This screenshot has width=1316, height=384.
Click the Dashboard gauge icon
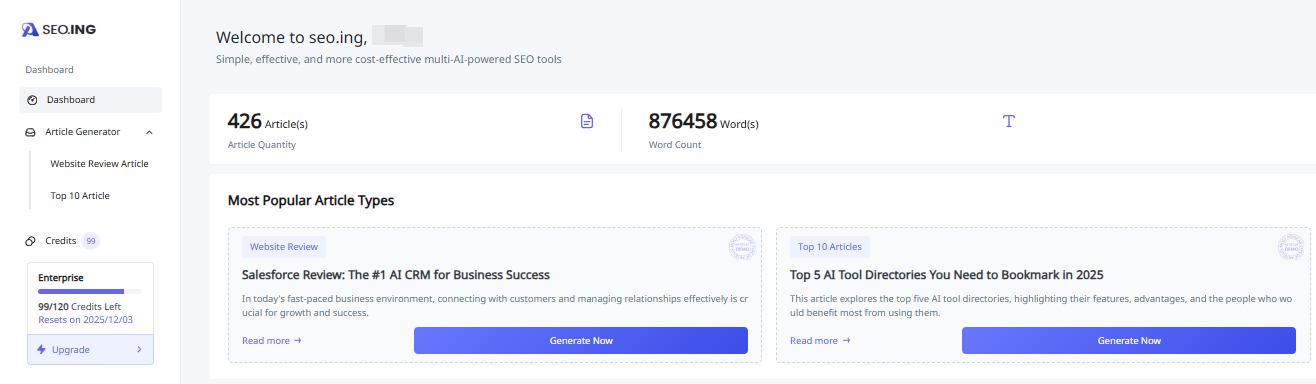click(32, 100)
